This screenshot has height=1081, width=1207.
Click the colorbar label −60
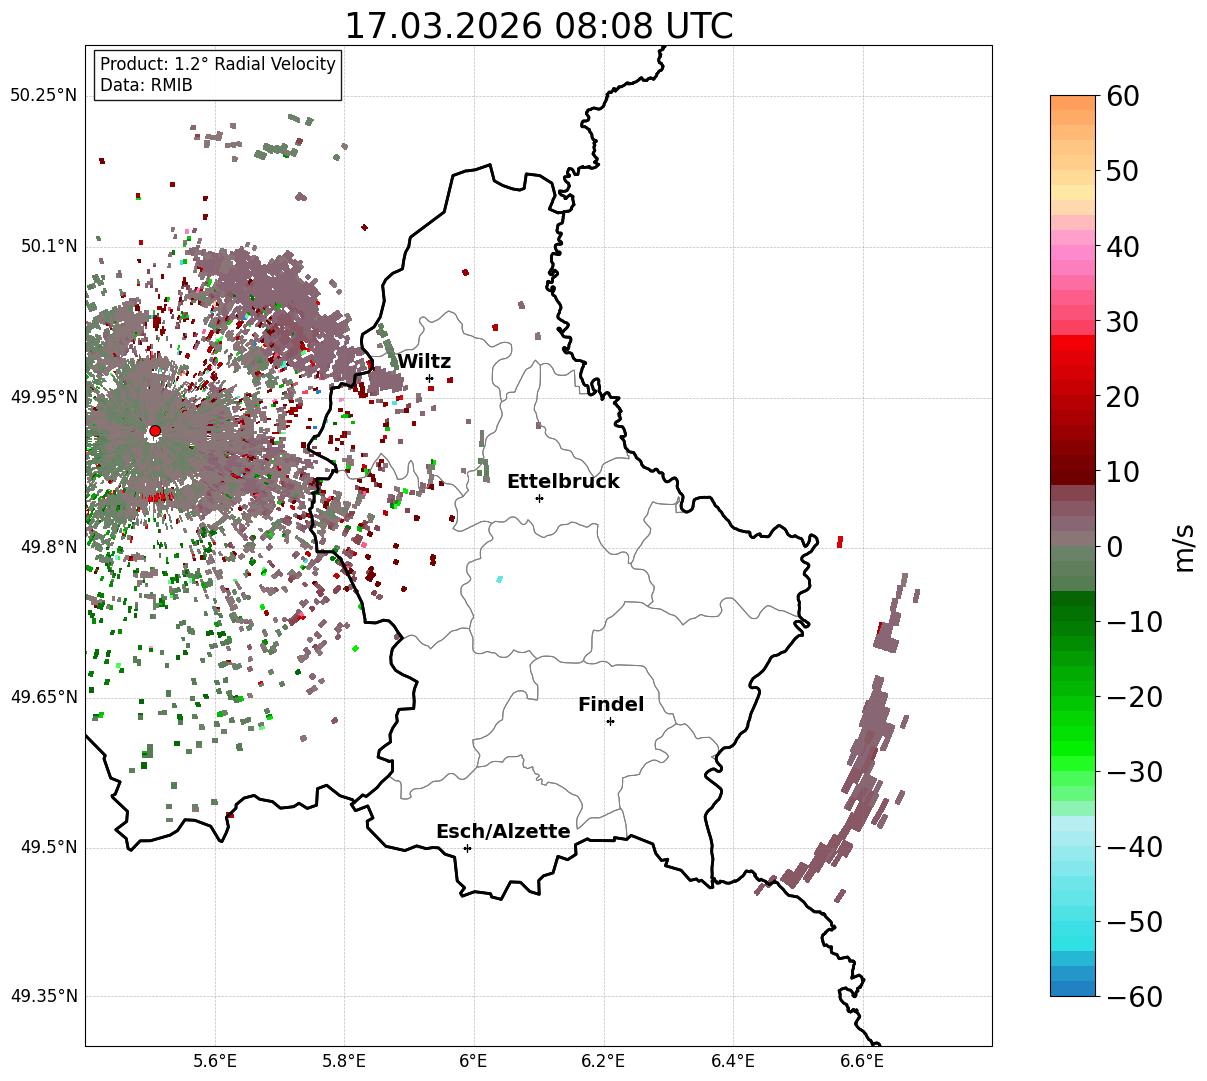(x=1134, y=997)
